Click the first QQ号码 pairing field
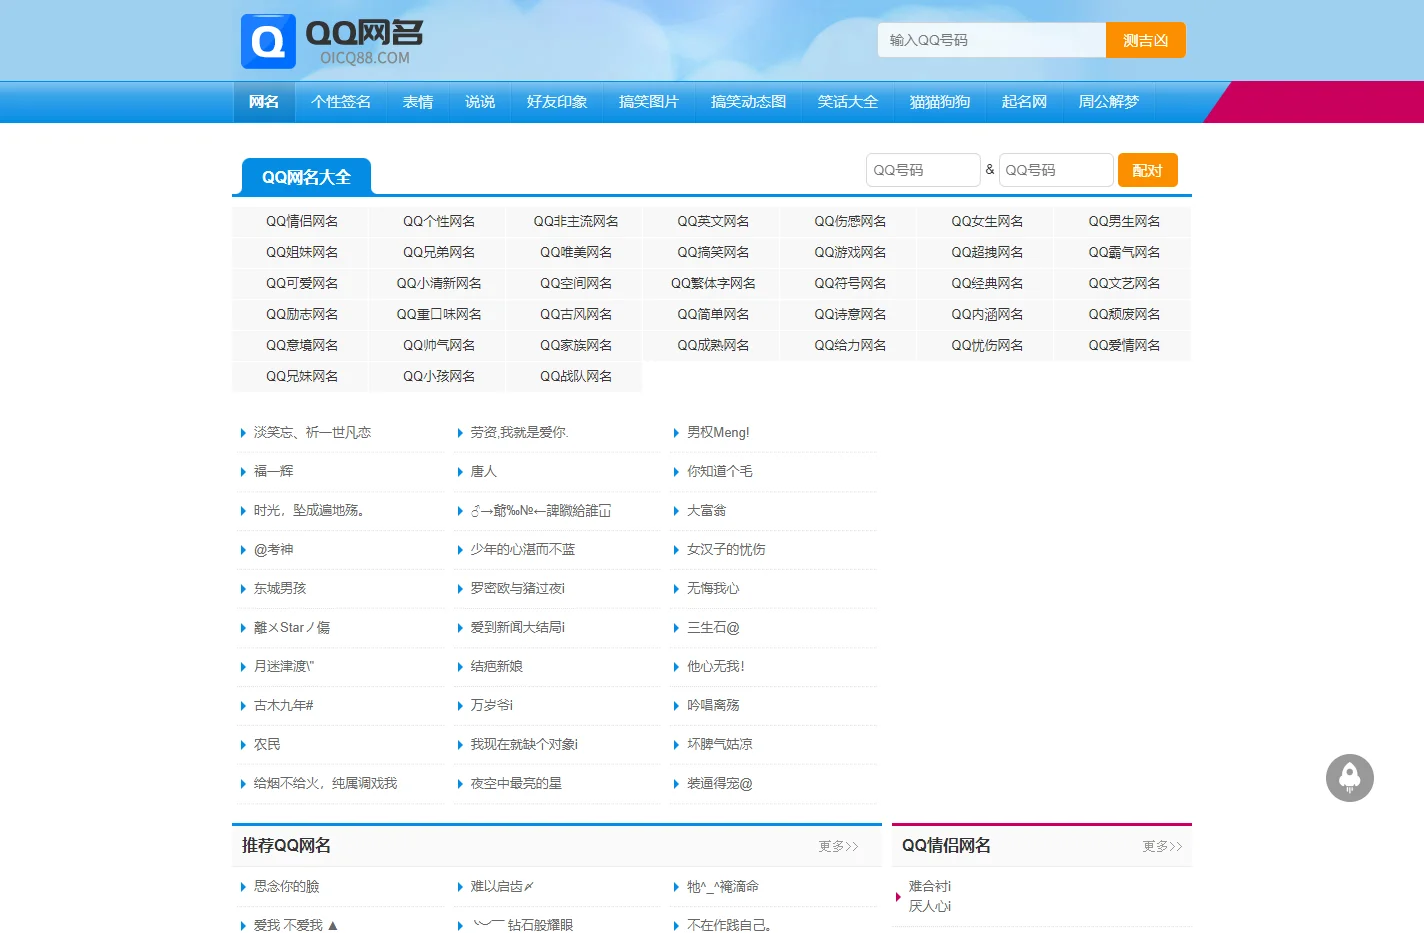The width and height of the screenshot is (1424, 933). (923, 170)
